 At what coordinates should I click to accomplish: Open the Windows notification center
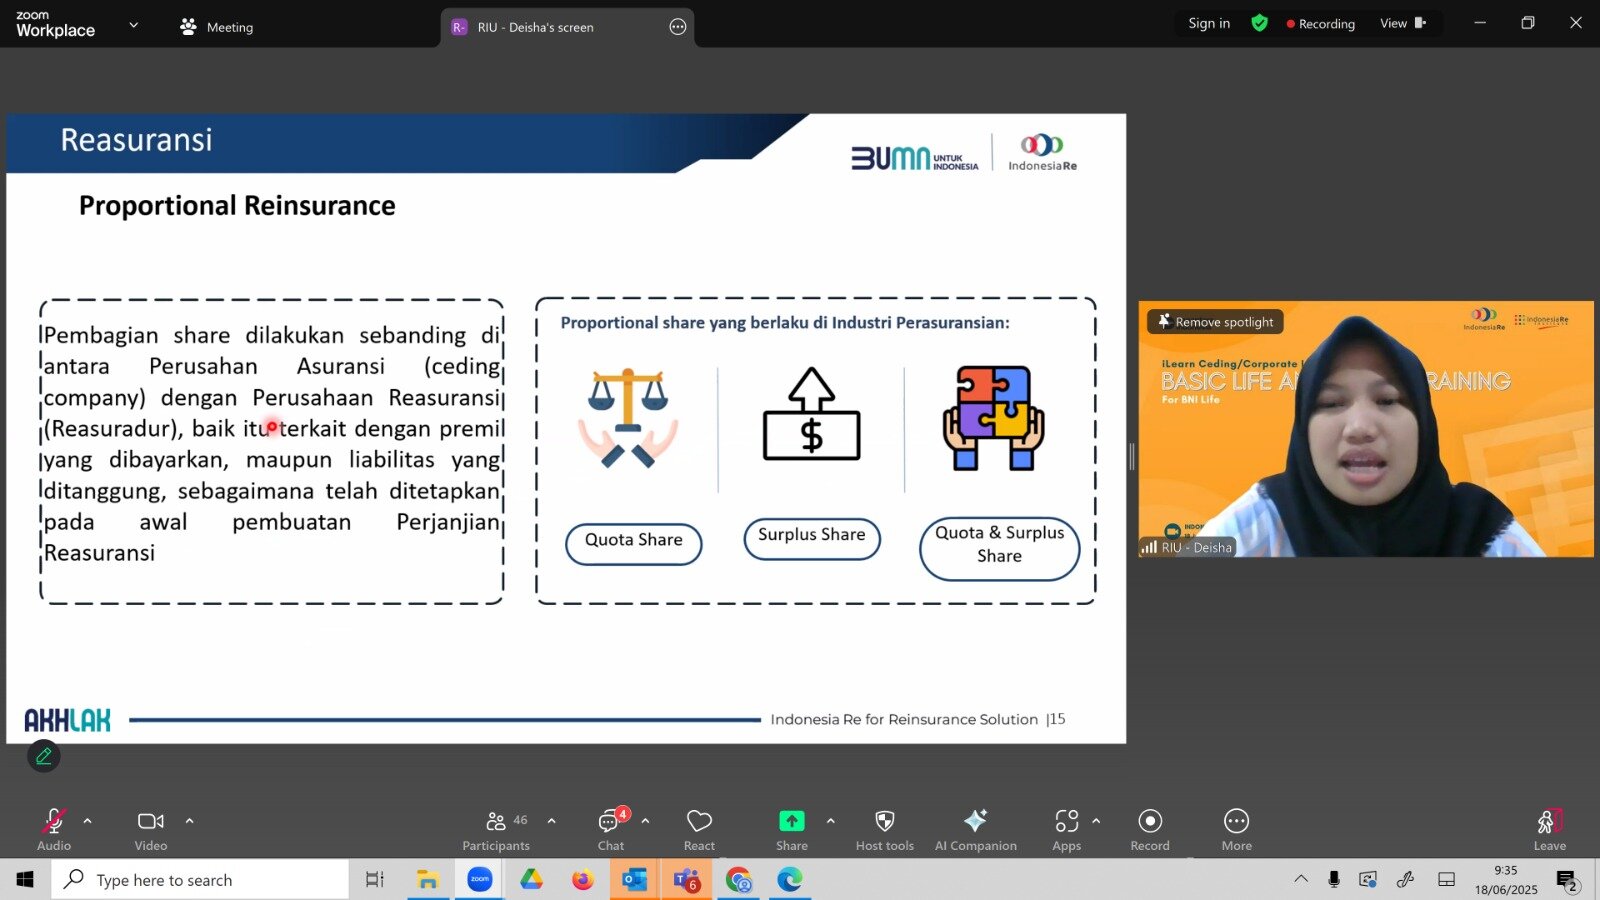[1567, 880]
